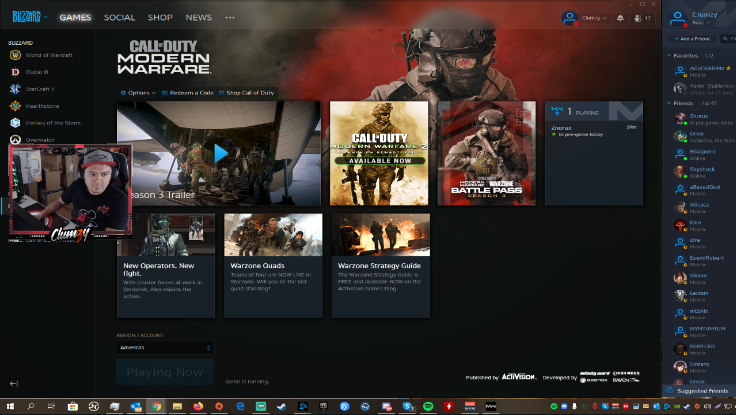The image size is (736, 415).
Task: Open Heroes of the Storm icon
Action: tap(15, 123)
